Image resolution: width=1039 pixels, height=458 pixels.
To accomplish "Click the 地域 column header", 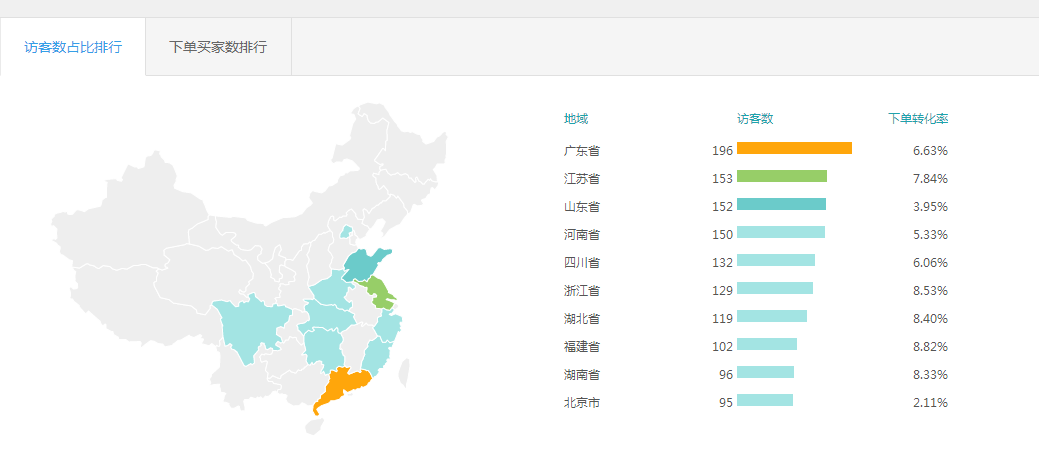I will 576,119.
